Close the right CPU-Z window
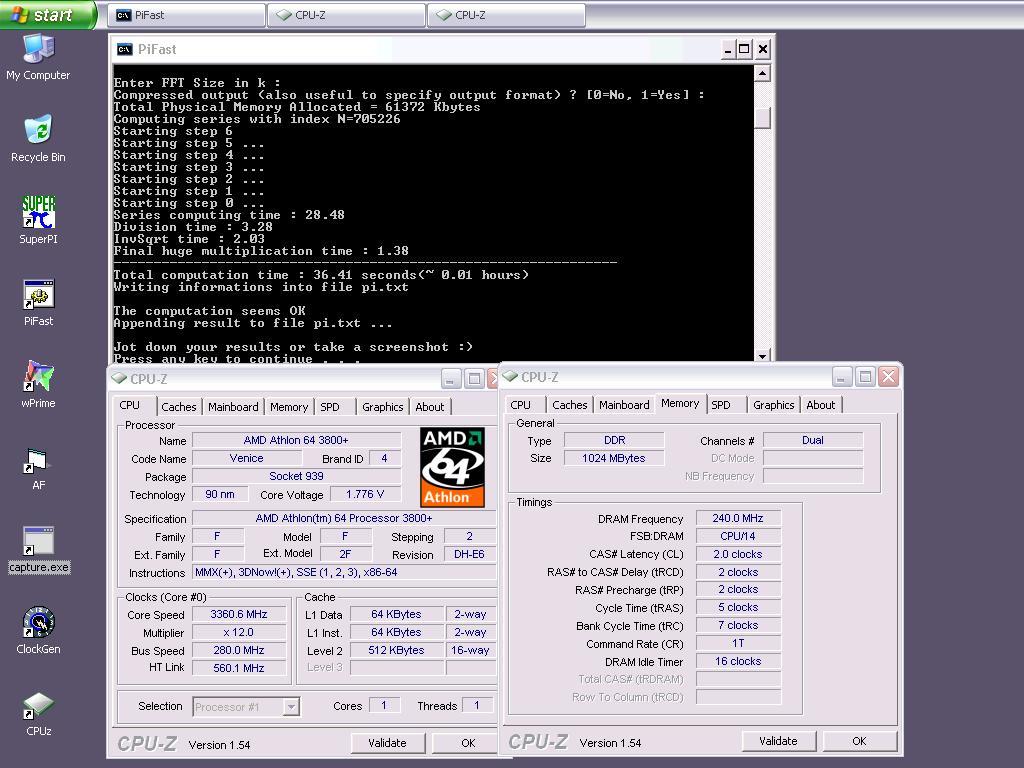Image resolution: width=1024 pixels, height=768 pixels. point(888,377)
